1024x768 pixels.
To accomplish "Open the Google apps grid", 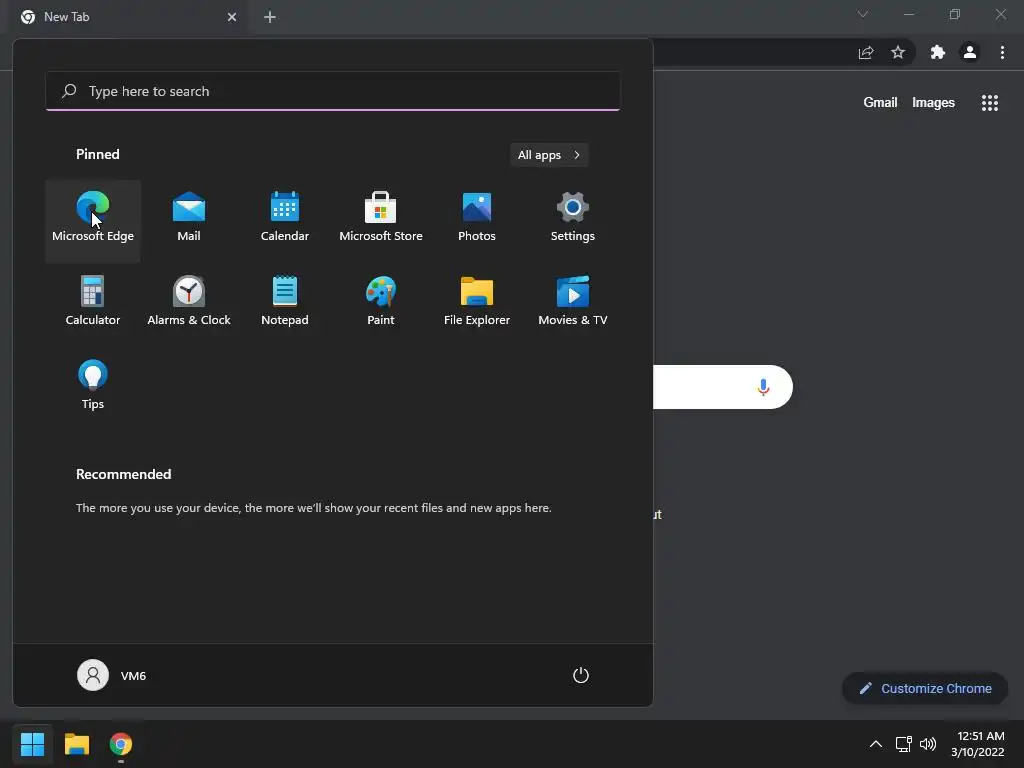I will click(x=989, y=103).
